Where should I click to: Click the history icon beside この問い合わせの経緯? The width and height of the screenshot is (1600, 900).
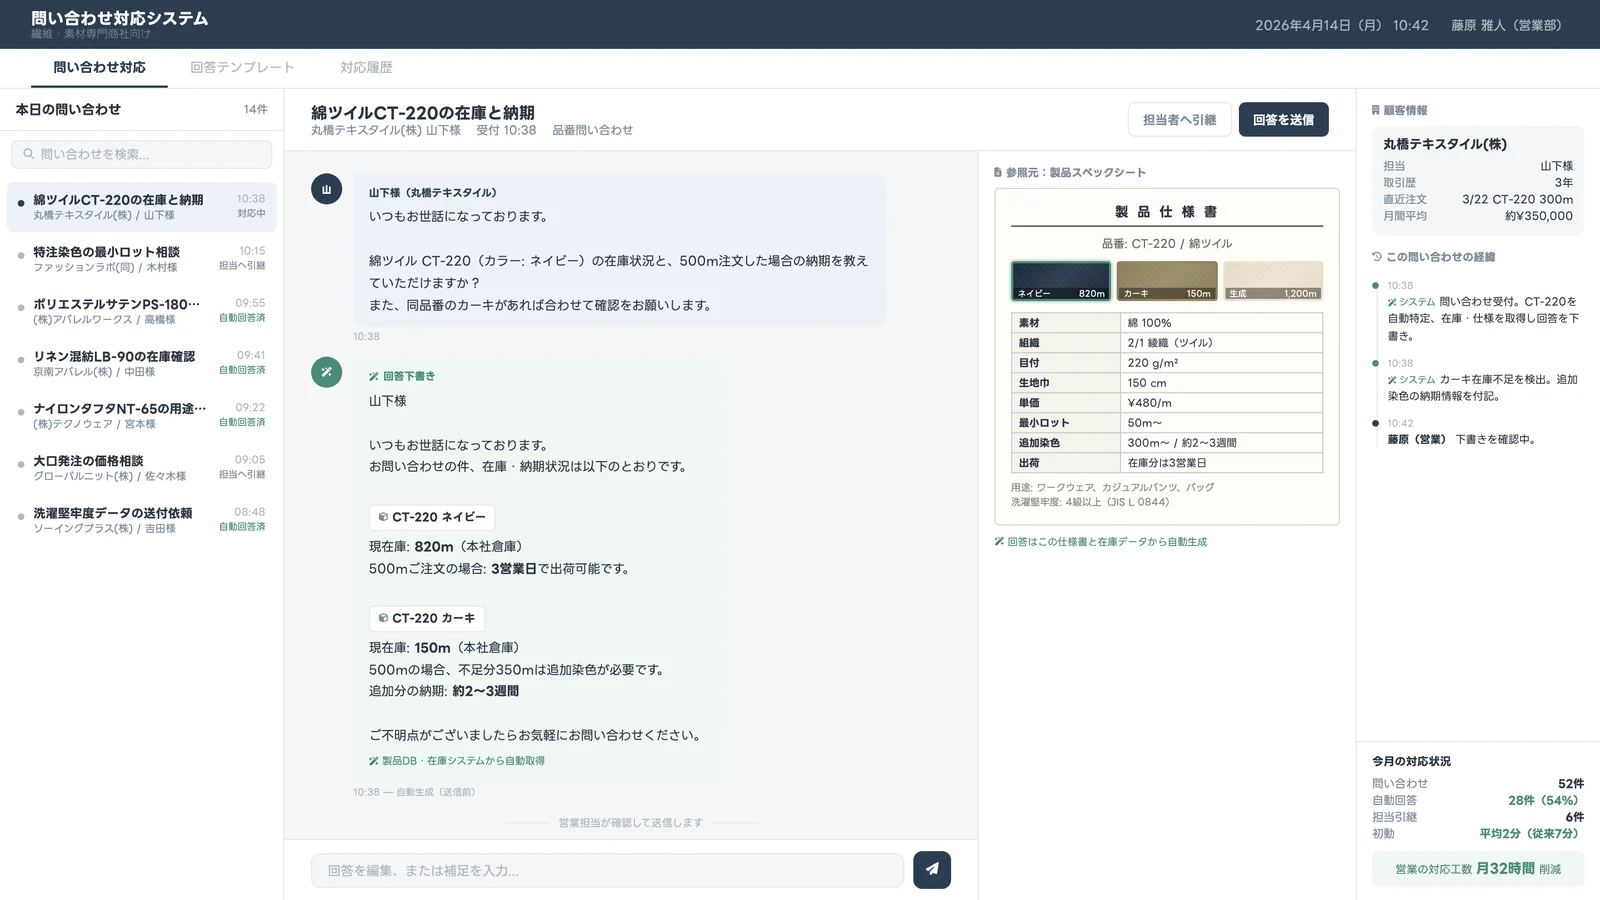[1377, 257]
